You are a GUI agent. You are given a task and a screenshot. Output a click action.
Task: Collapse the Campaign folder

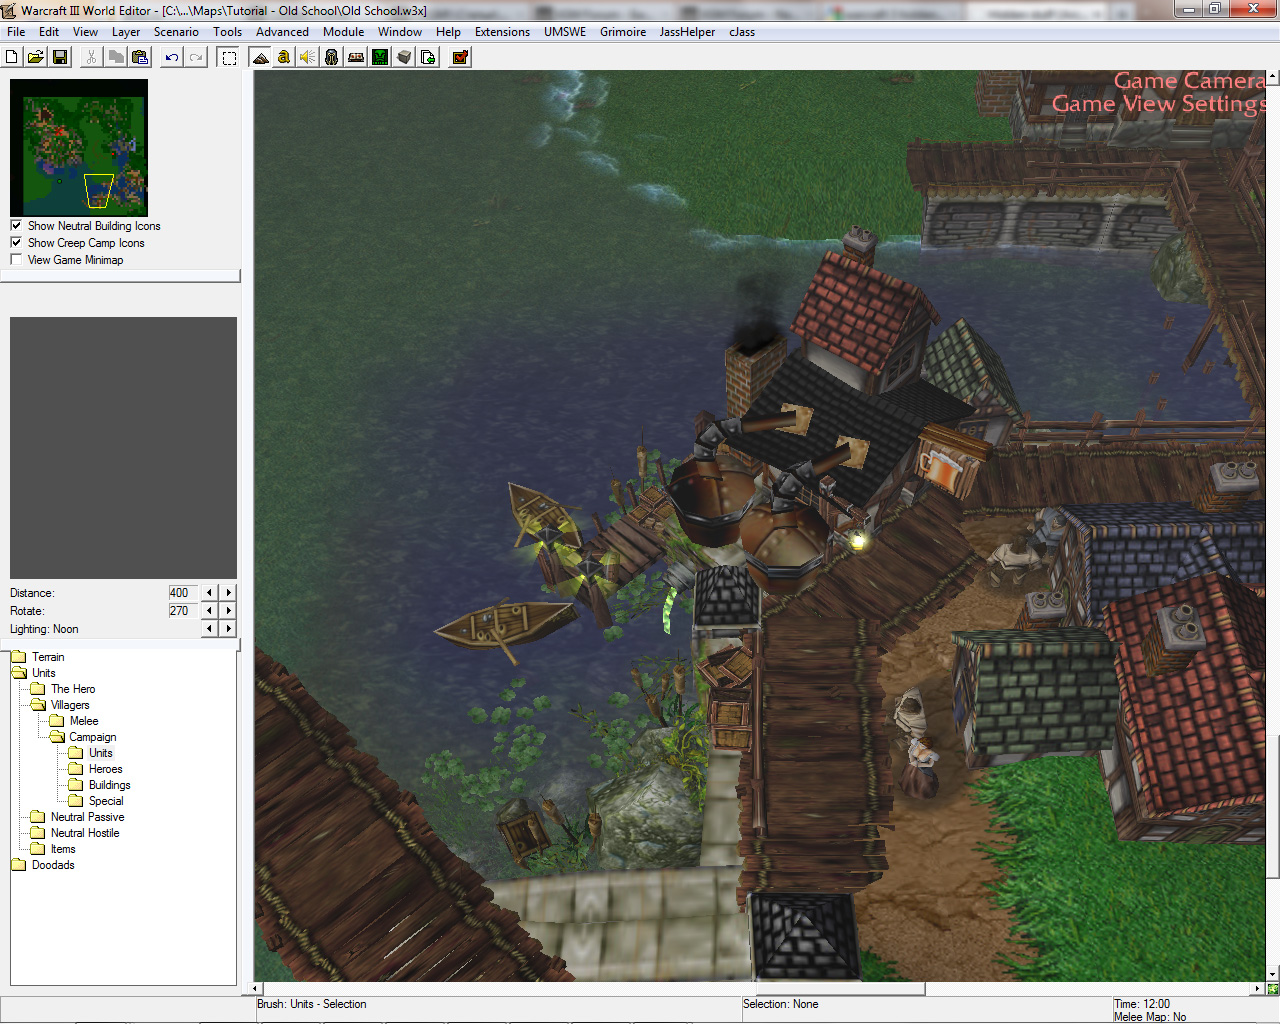[92, 737]
